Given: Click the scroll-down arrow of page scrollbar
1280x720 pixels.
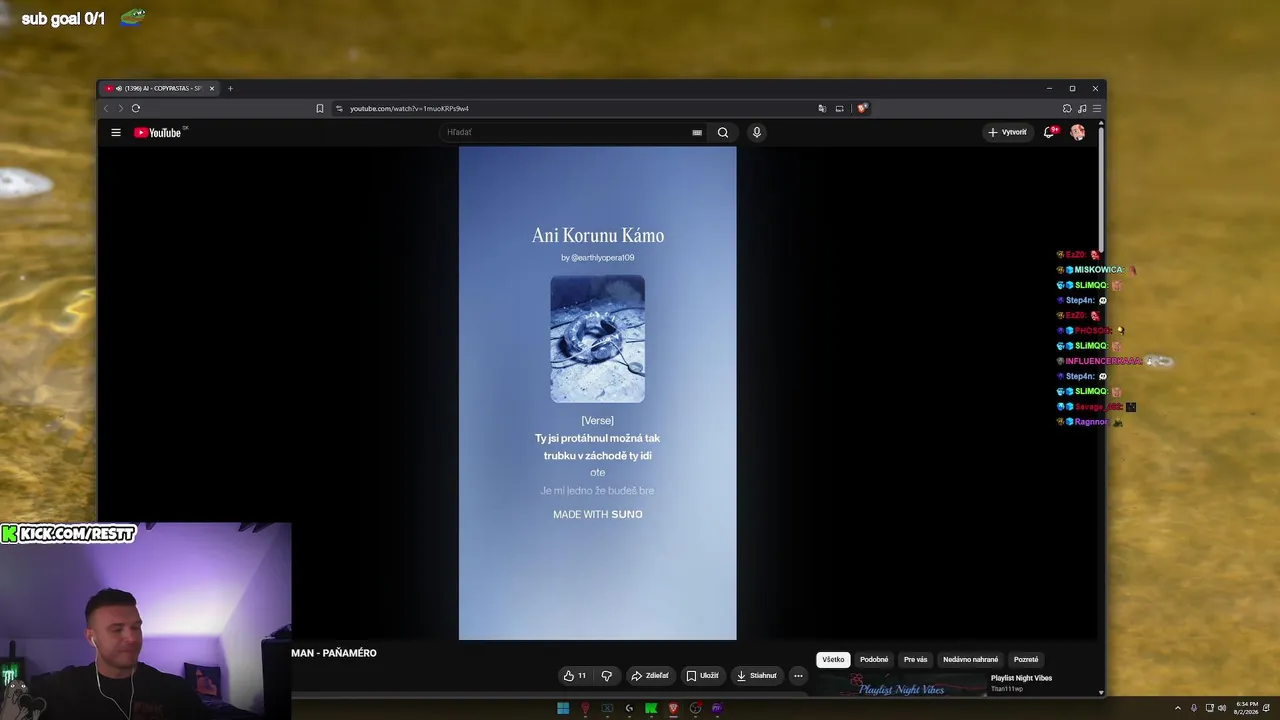Looking at the screenshot, I should click(x=1101, y=692).
